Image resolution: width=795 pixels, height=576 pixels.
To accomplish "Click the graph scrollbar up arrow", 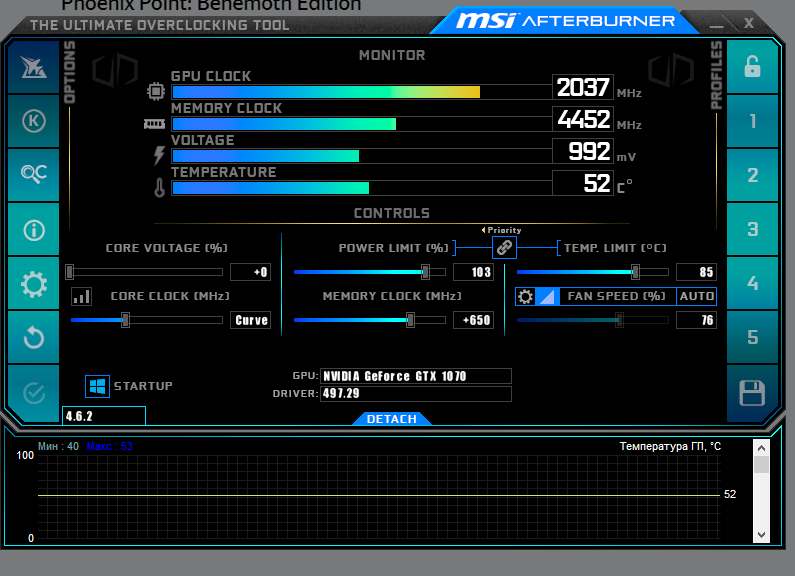I will 761,448.
